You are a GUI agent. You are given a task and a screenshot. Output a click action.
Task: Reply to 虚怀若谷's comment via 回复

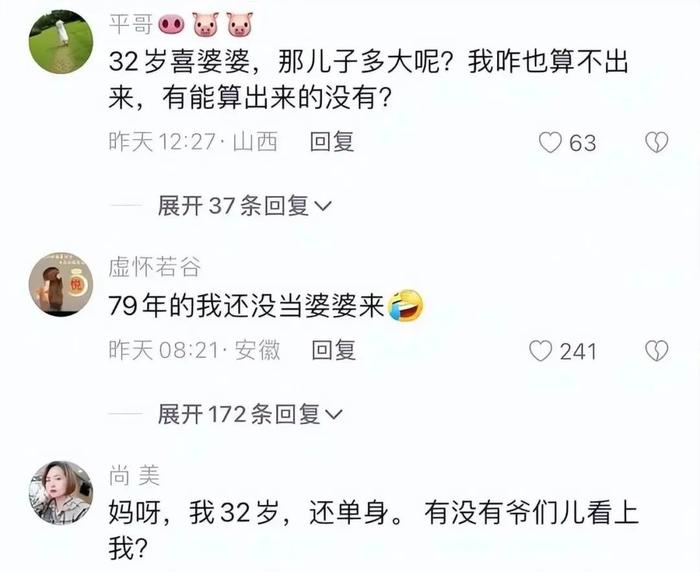click(x=333, y=350)
